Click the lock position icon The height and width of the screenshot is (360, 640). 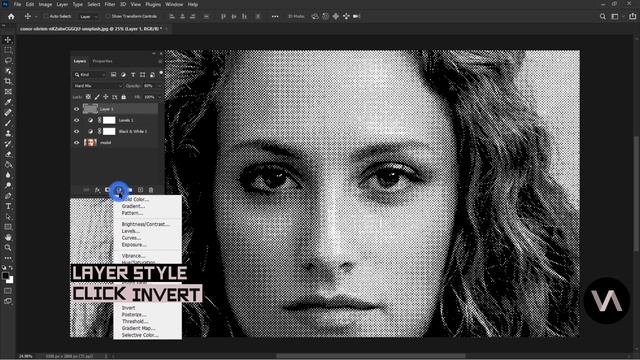(106, 97)
